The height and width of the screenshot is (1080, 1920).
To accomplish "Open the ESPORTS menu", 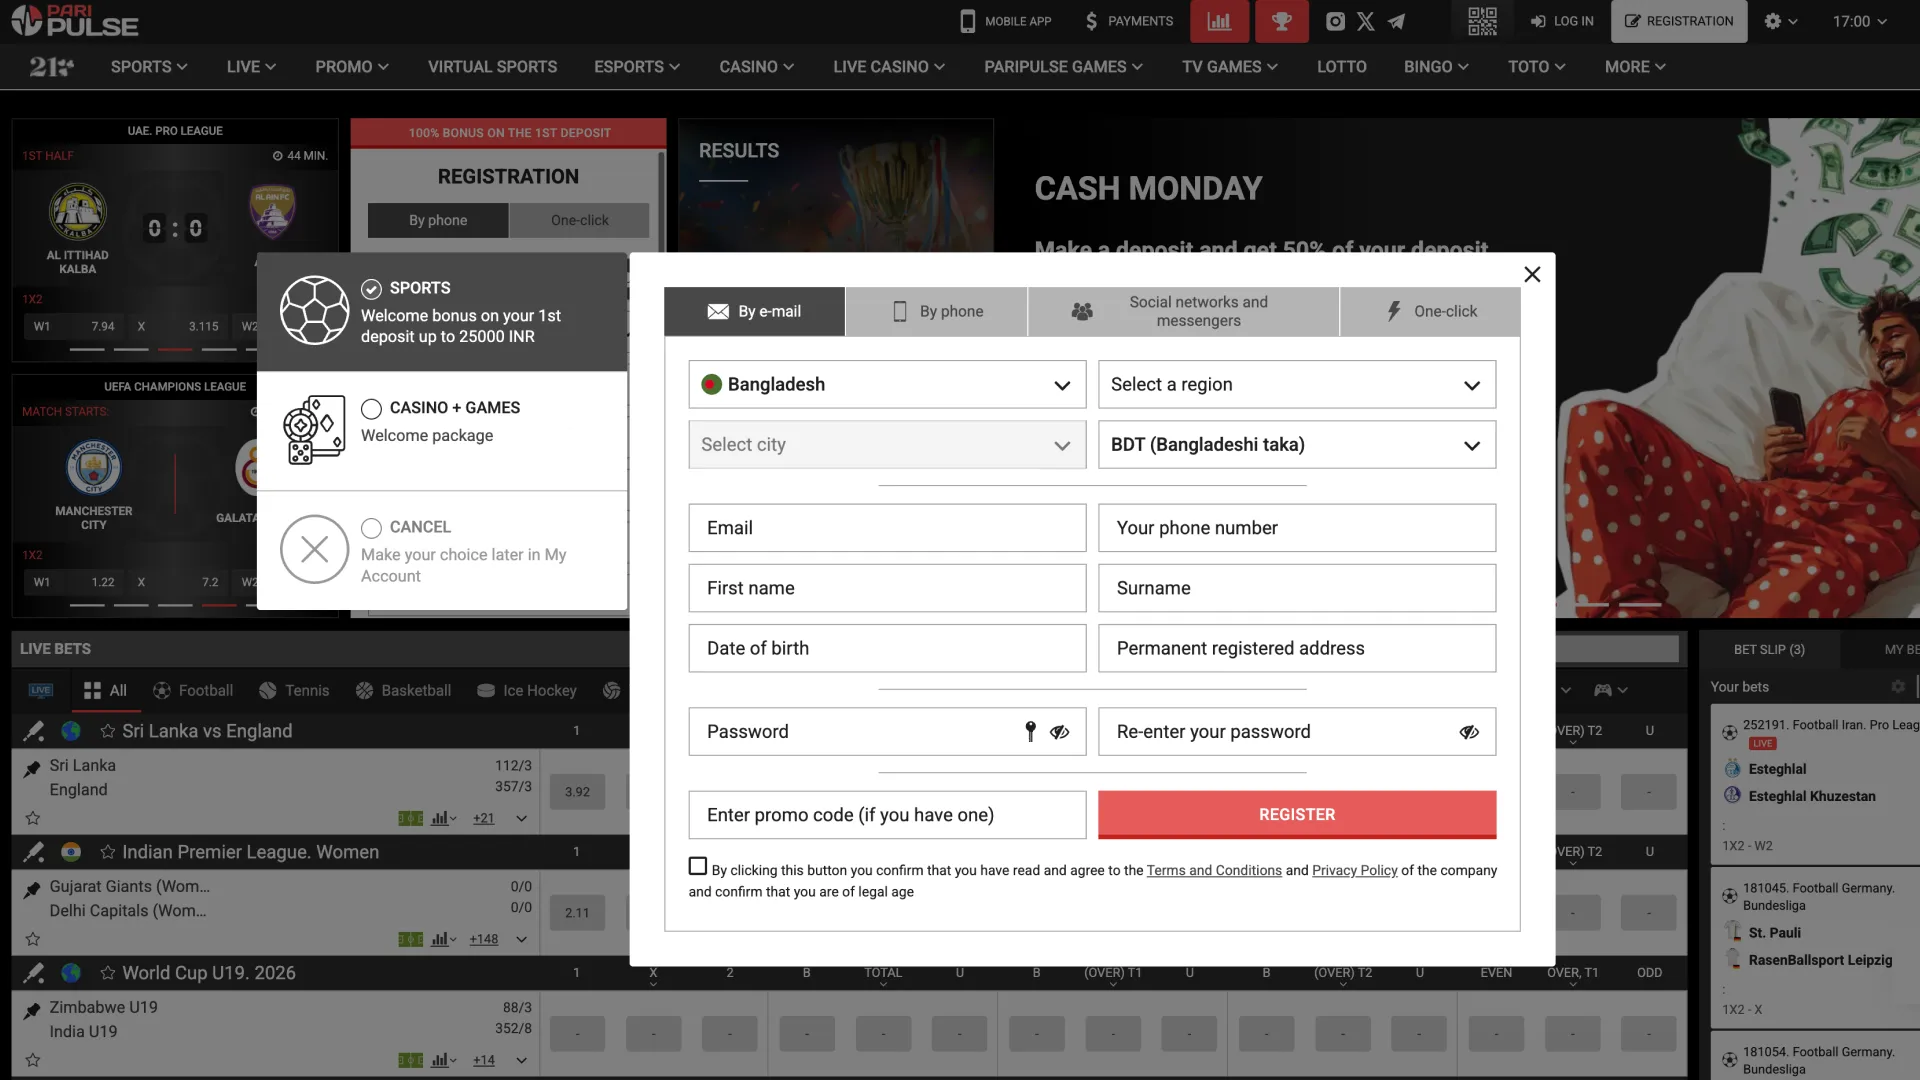I will (636, 66).
